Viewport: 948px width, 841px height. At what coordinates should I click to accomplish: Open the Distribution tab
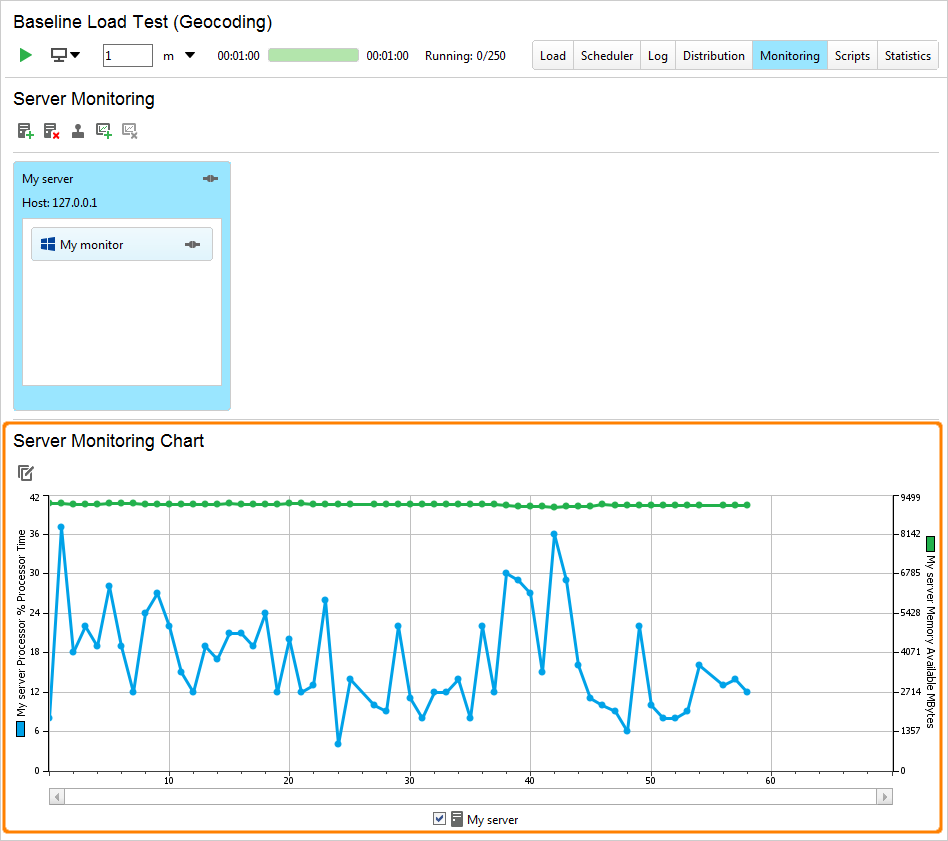coord(713,55)
